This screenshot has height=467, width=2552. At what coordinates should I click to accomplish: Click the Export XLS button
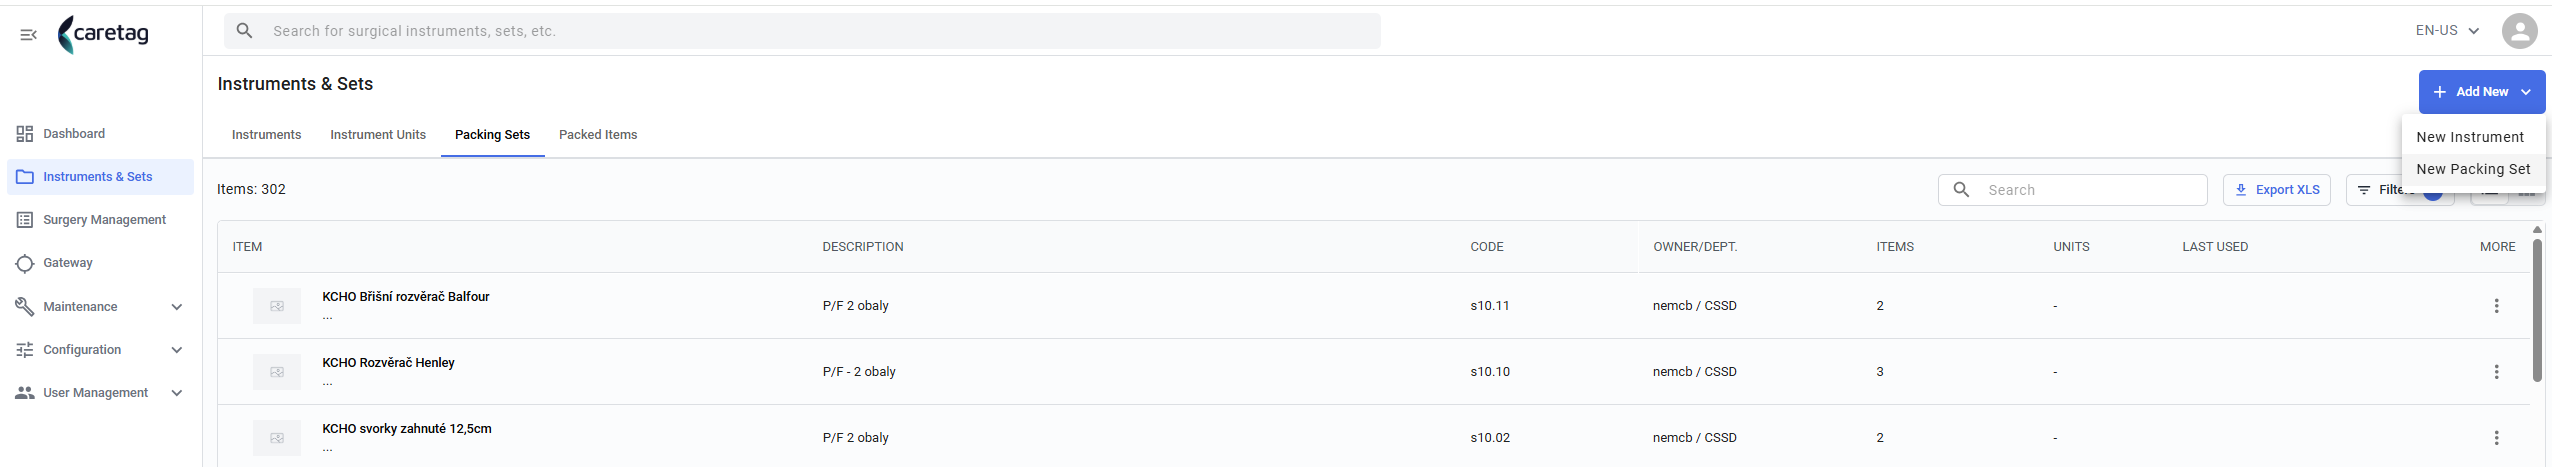[x=2276, y=190]
